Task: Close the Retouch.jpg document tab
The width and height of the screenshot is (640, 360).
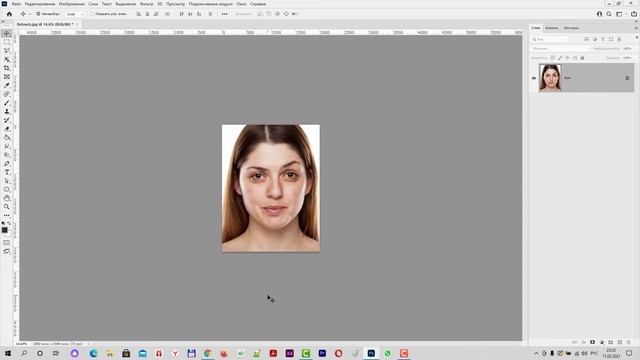Action: click(77, 24)
